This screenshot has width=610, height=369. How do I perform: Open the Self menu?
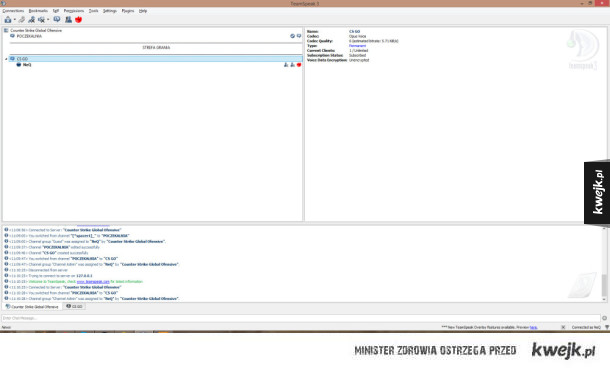click(x=56, y=11)
